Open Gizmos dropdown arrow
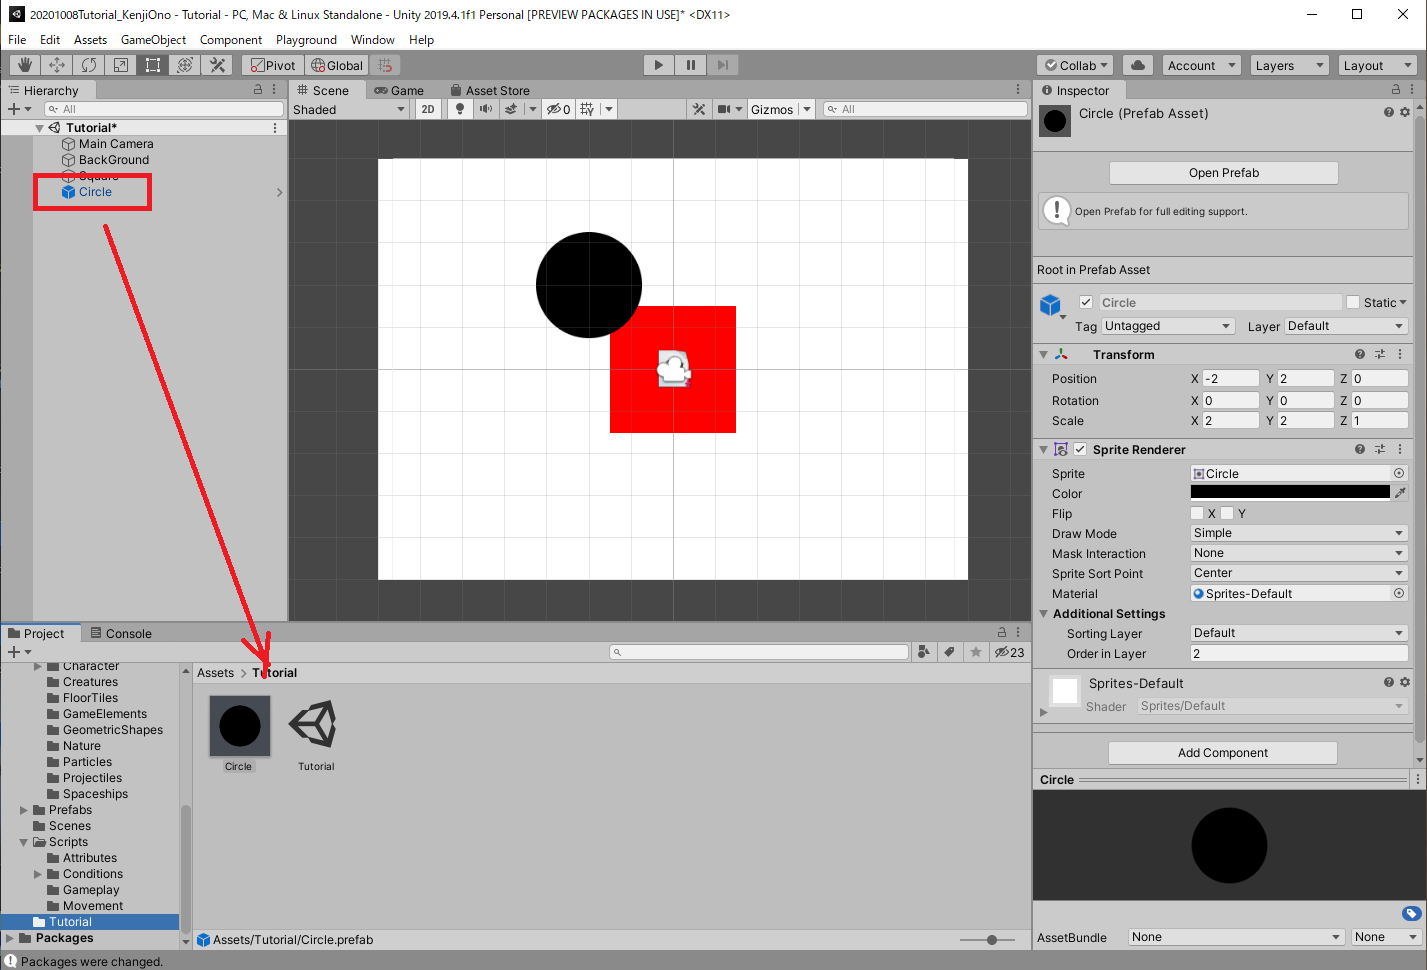Screen dimensions: 1427x970 [x=806, y=109]
